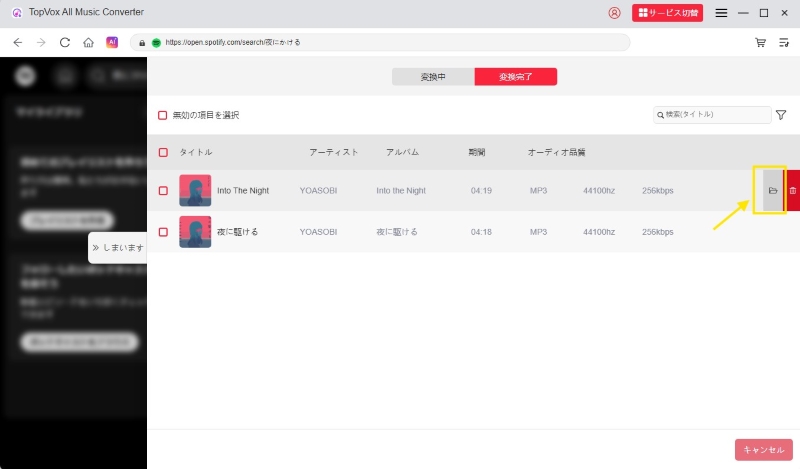Image resolution: width=800 pixels, height=469 pixels.
Task: Go forward with the forward arrow
Action: click(41, 42)
